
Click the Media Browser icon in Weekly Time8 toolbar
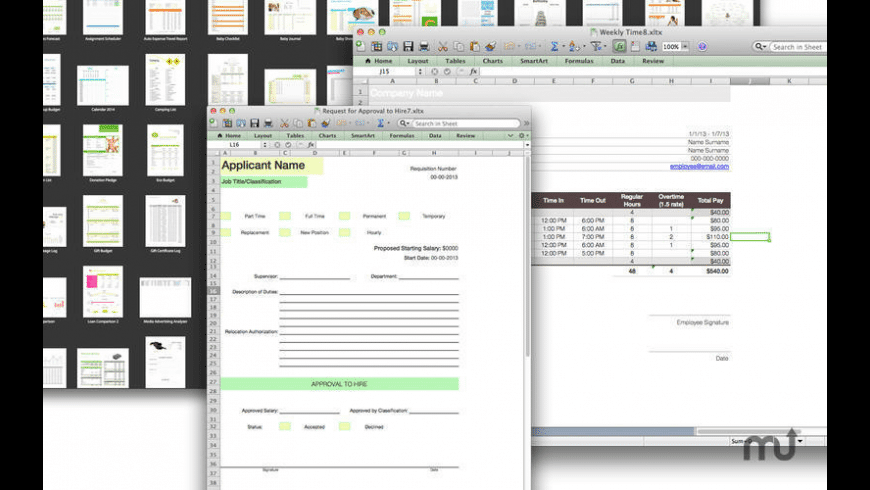point(651,47)
